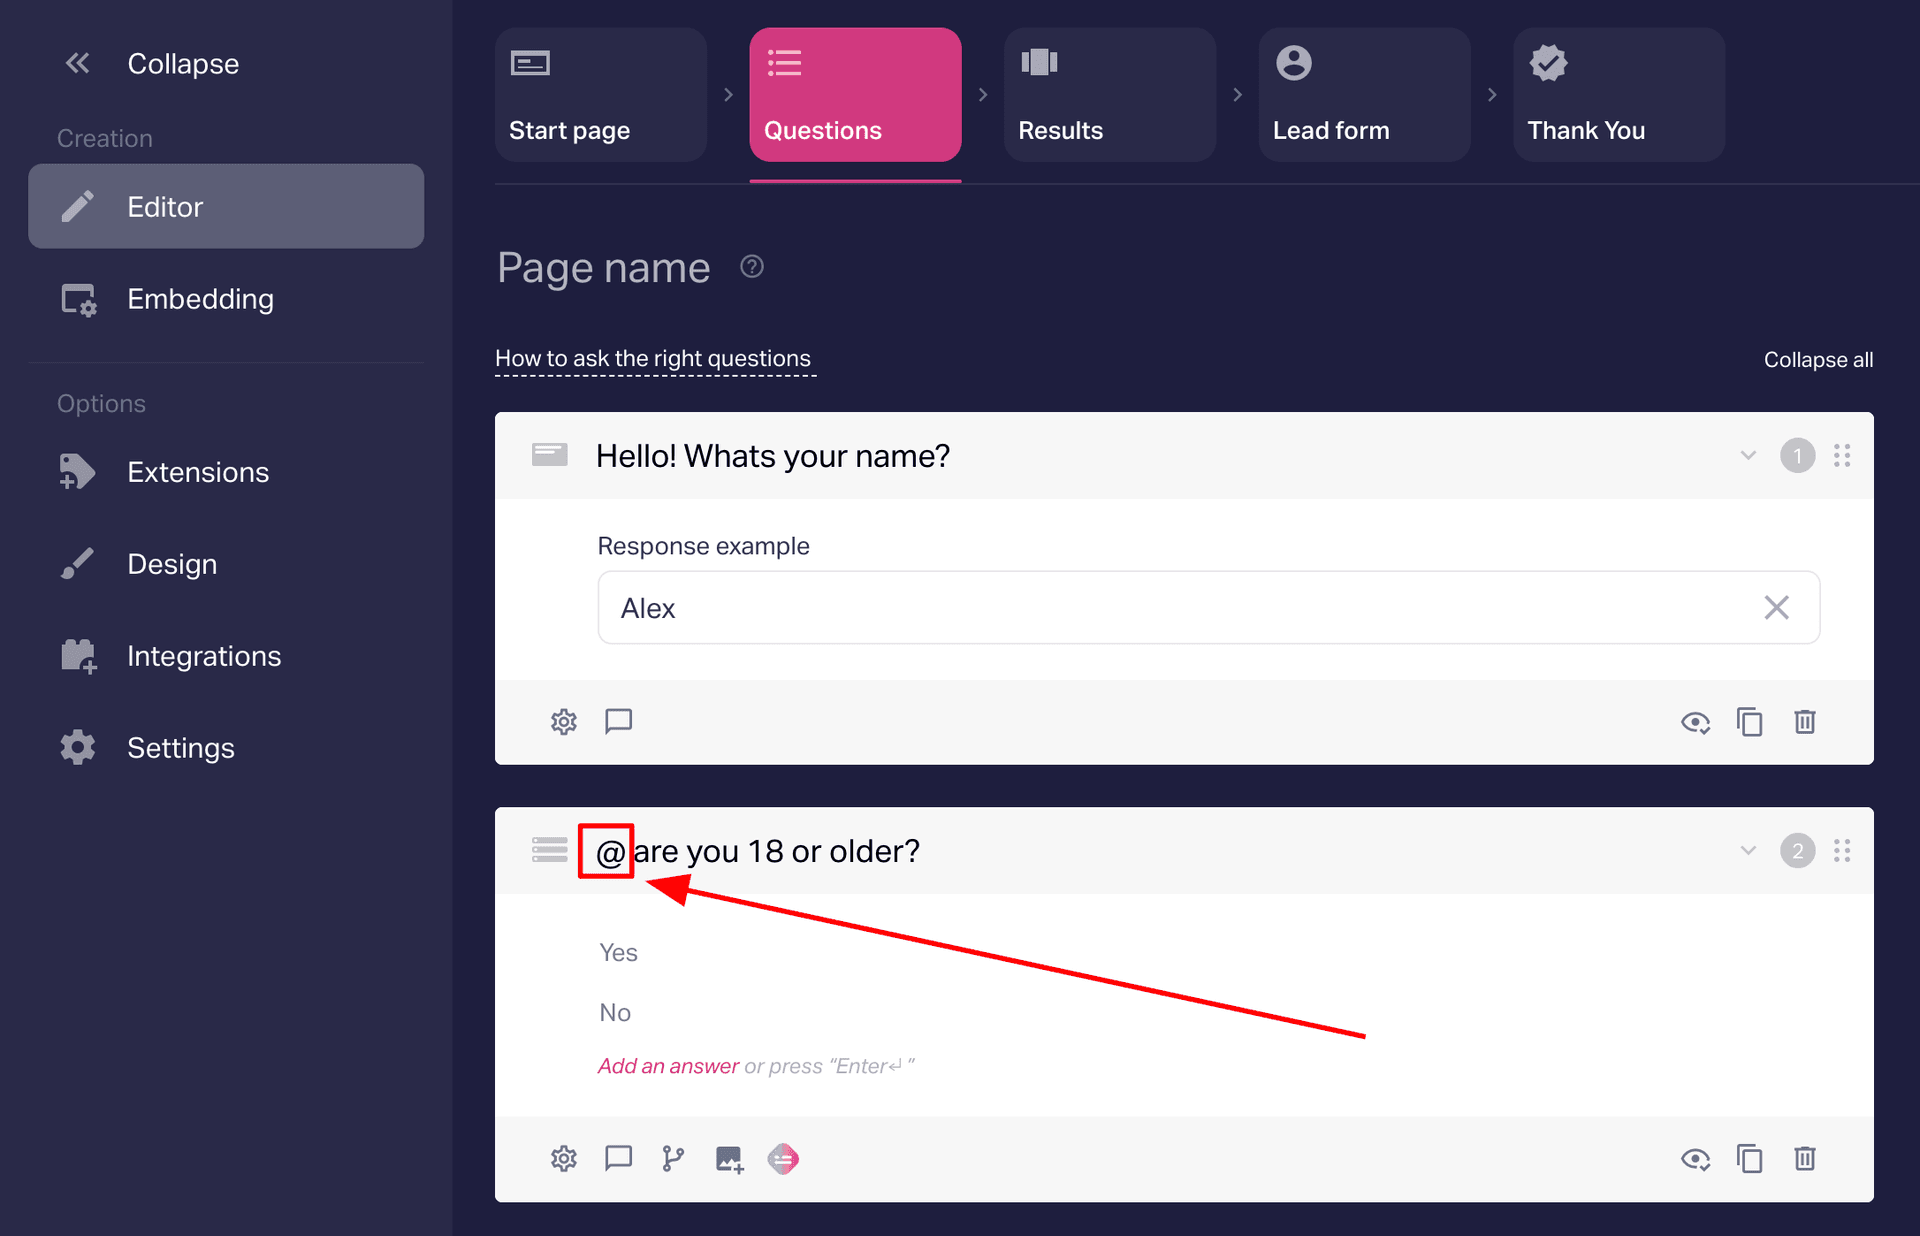Add an image to question 2

point(729,1159)
